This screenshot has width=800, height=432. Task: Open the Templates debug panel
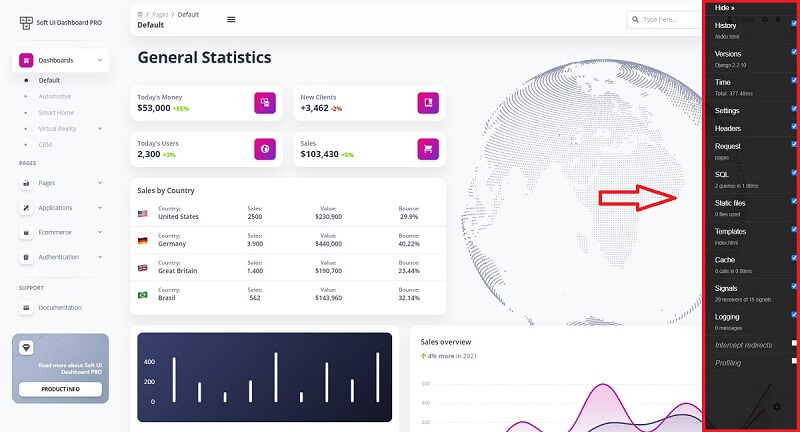731,231
